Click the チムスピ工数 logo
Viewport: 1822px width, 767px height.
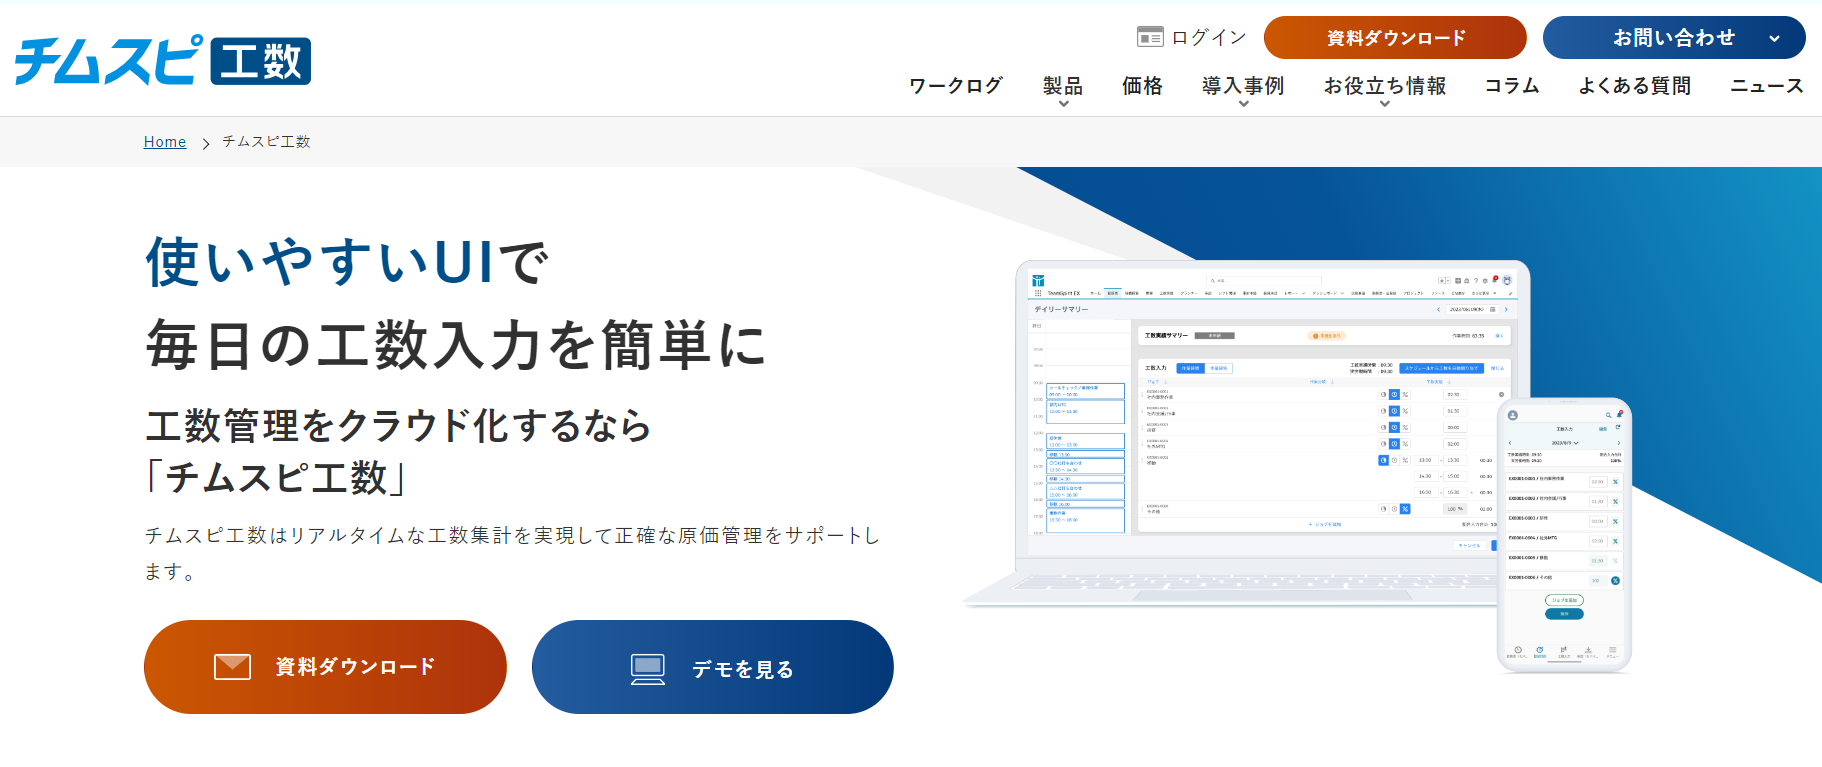(163, 61)
